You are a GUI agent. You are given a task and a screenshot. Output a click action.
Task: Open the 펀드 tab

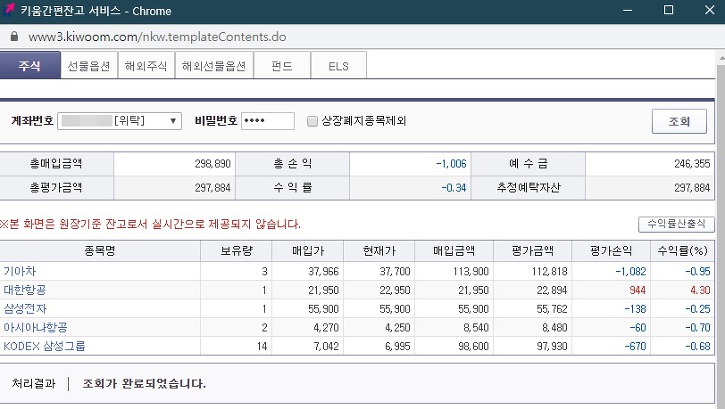[x=282, y=66]
